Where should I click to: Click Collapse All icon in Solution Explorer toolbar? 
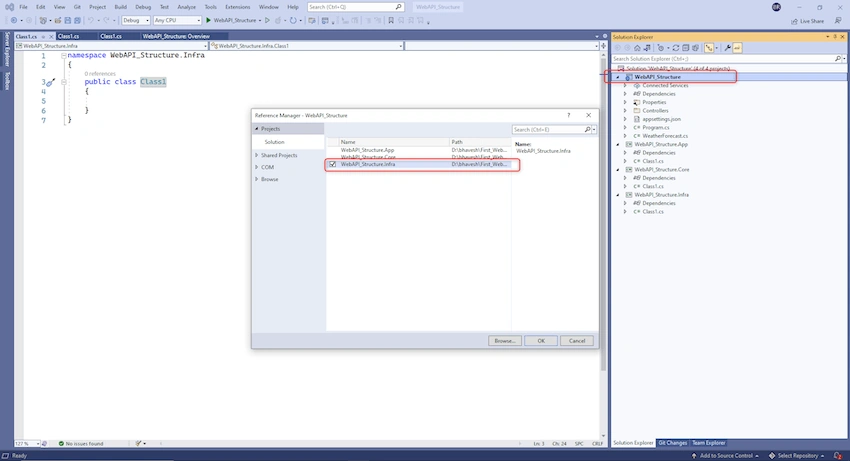coord(686,48)
